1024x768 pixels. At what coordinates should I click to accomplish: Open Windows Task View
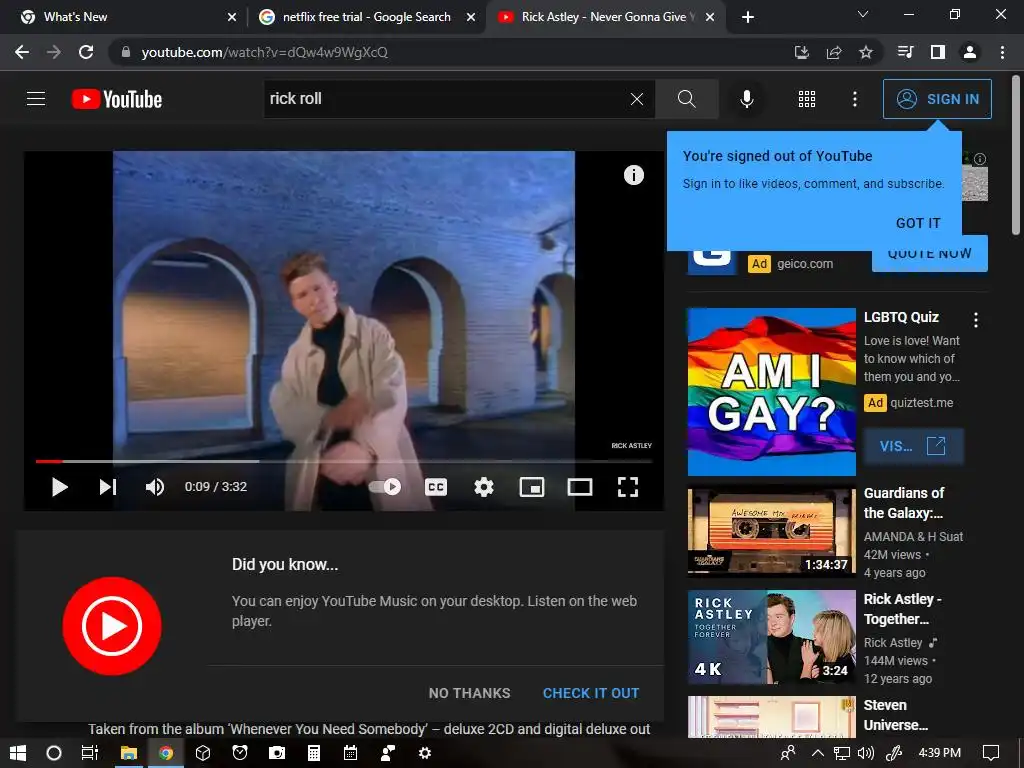tap(89, 753)
